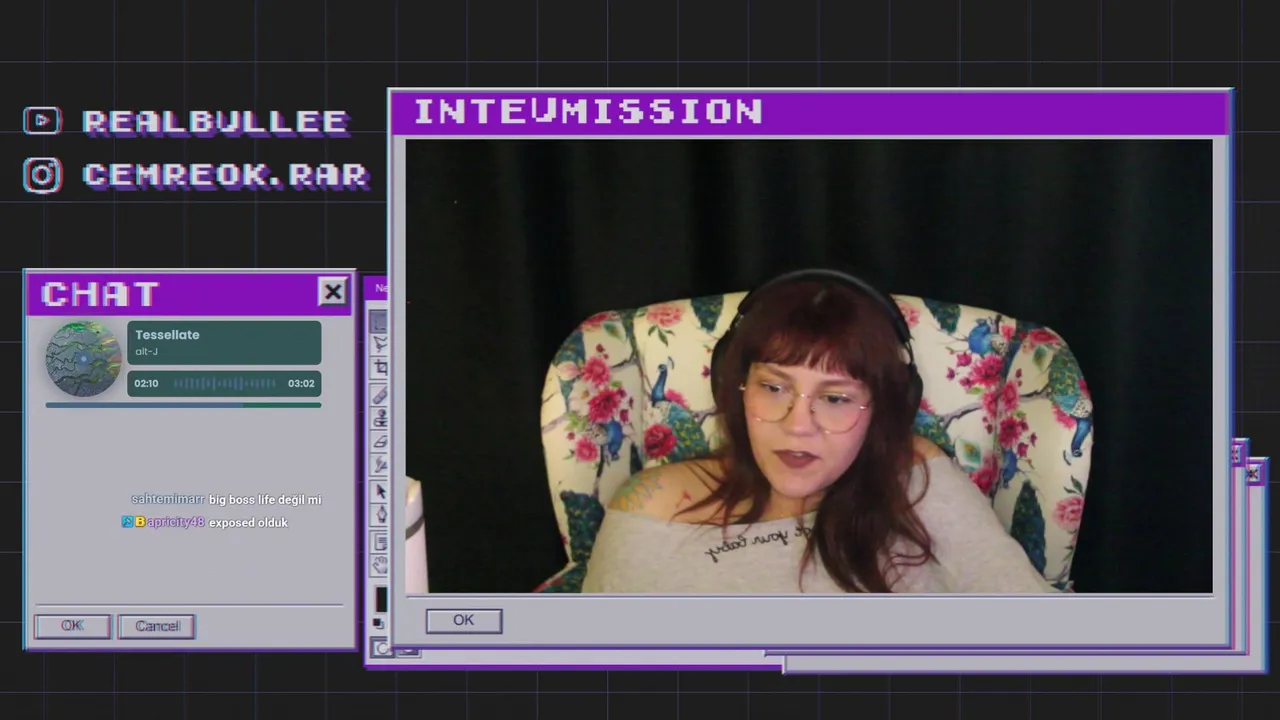Select the Healing Brush bandage tool
The width and height of the screenshot is (1280, 720).
tap(379, 394)
